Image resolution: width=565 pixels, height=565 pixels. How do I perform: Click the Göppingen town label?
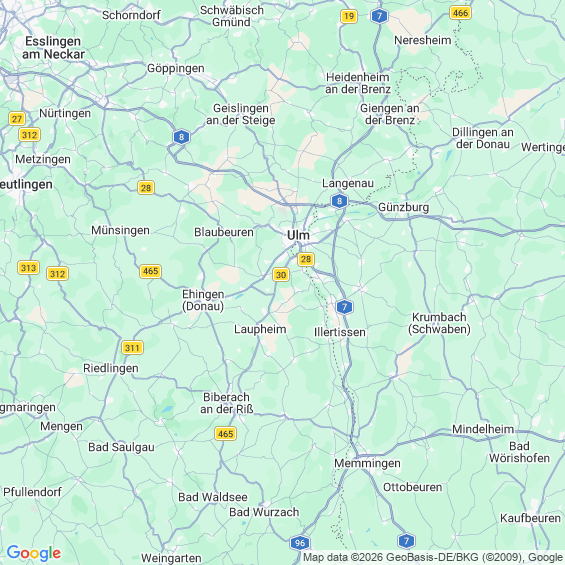coord(176,68)
